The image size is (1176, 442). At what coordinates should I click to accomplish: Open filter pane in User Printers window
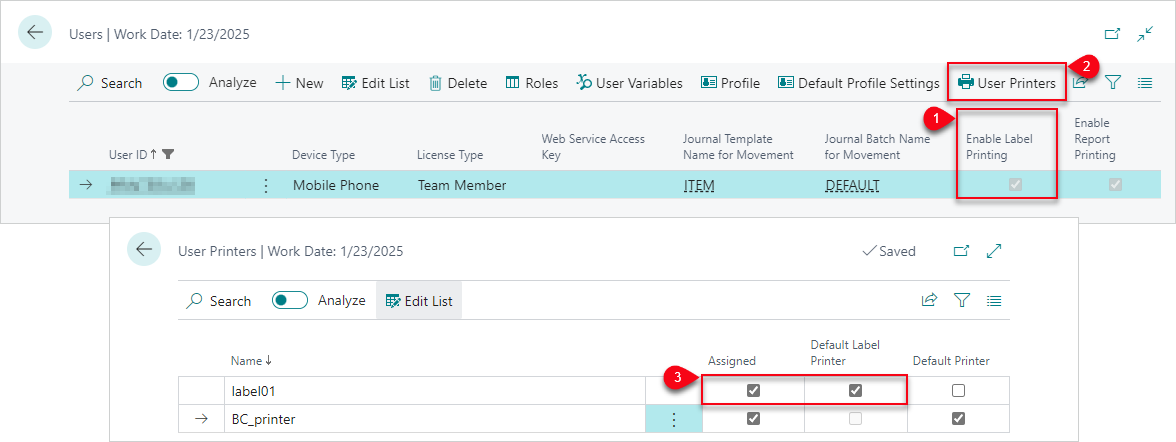point(962,300)
